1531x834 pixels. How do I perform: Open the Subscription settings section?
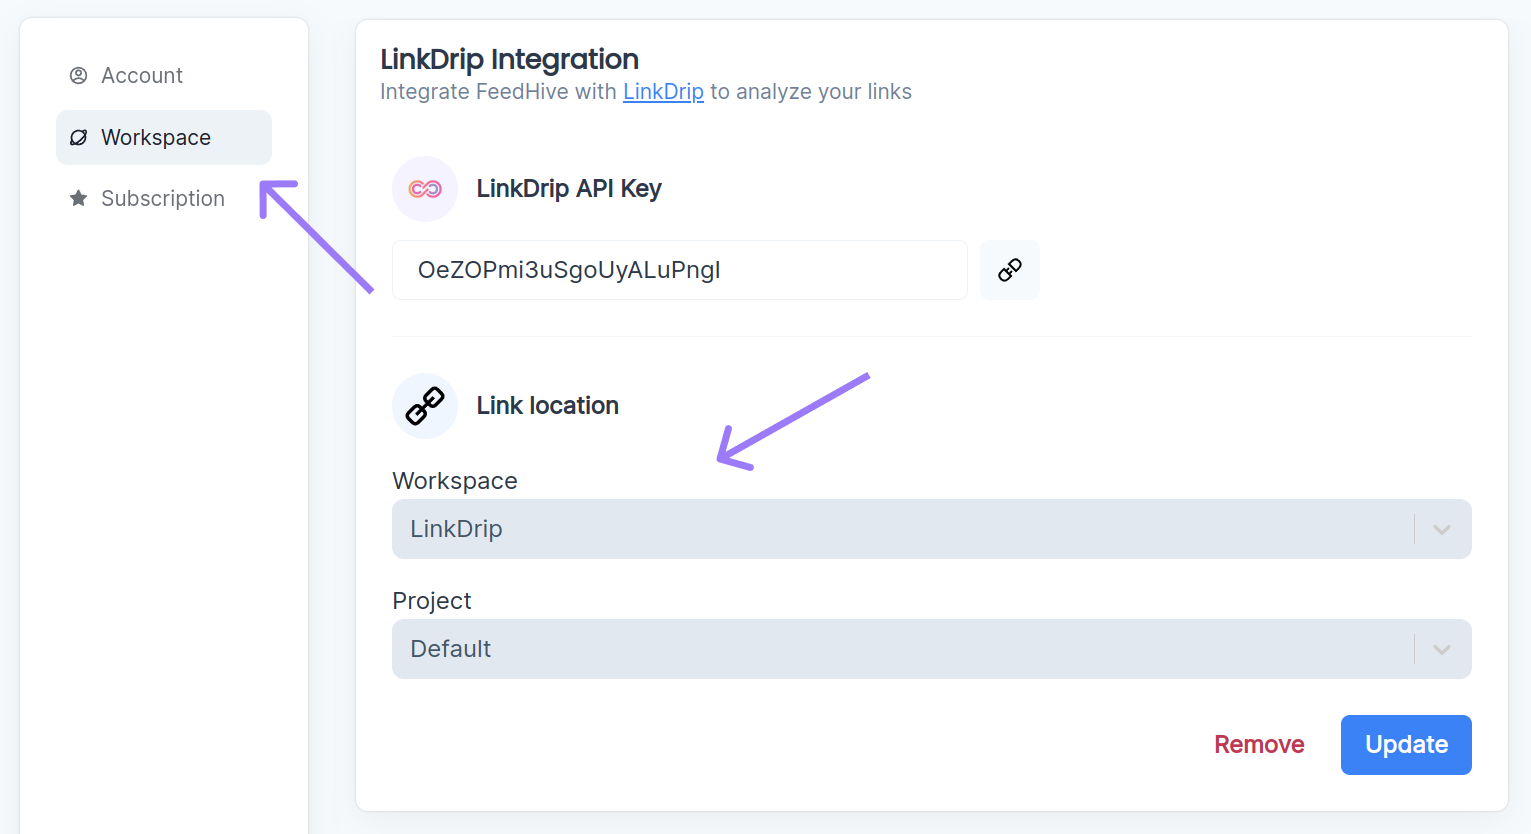162,198
